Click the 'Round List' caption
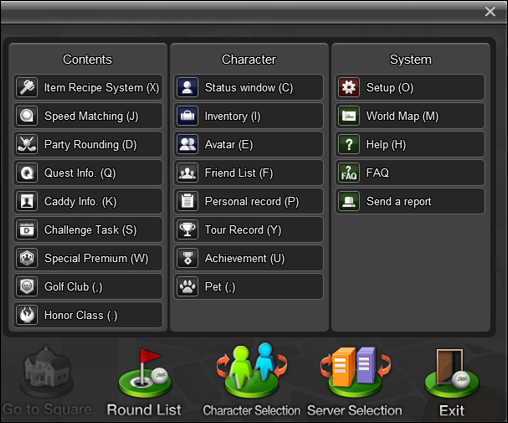This screenshot has width=508, height=423. [x=144, y=410]
